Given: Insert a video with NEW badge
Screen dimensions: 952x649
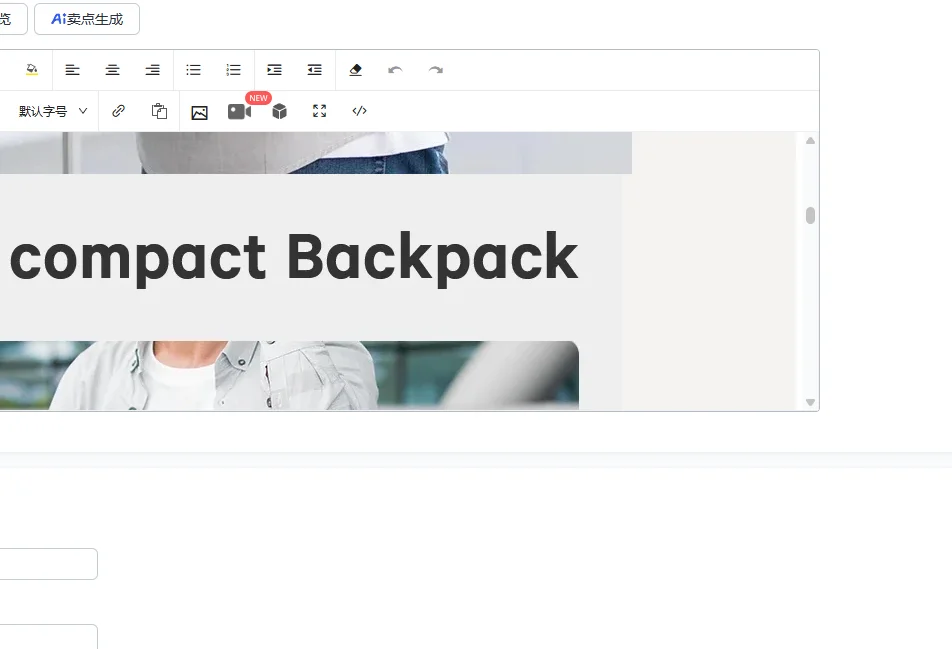Looking at the screenshot, I should (x=239, y=112).
